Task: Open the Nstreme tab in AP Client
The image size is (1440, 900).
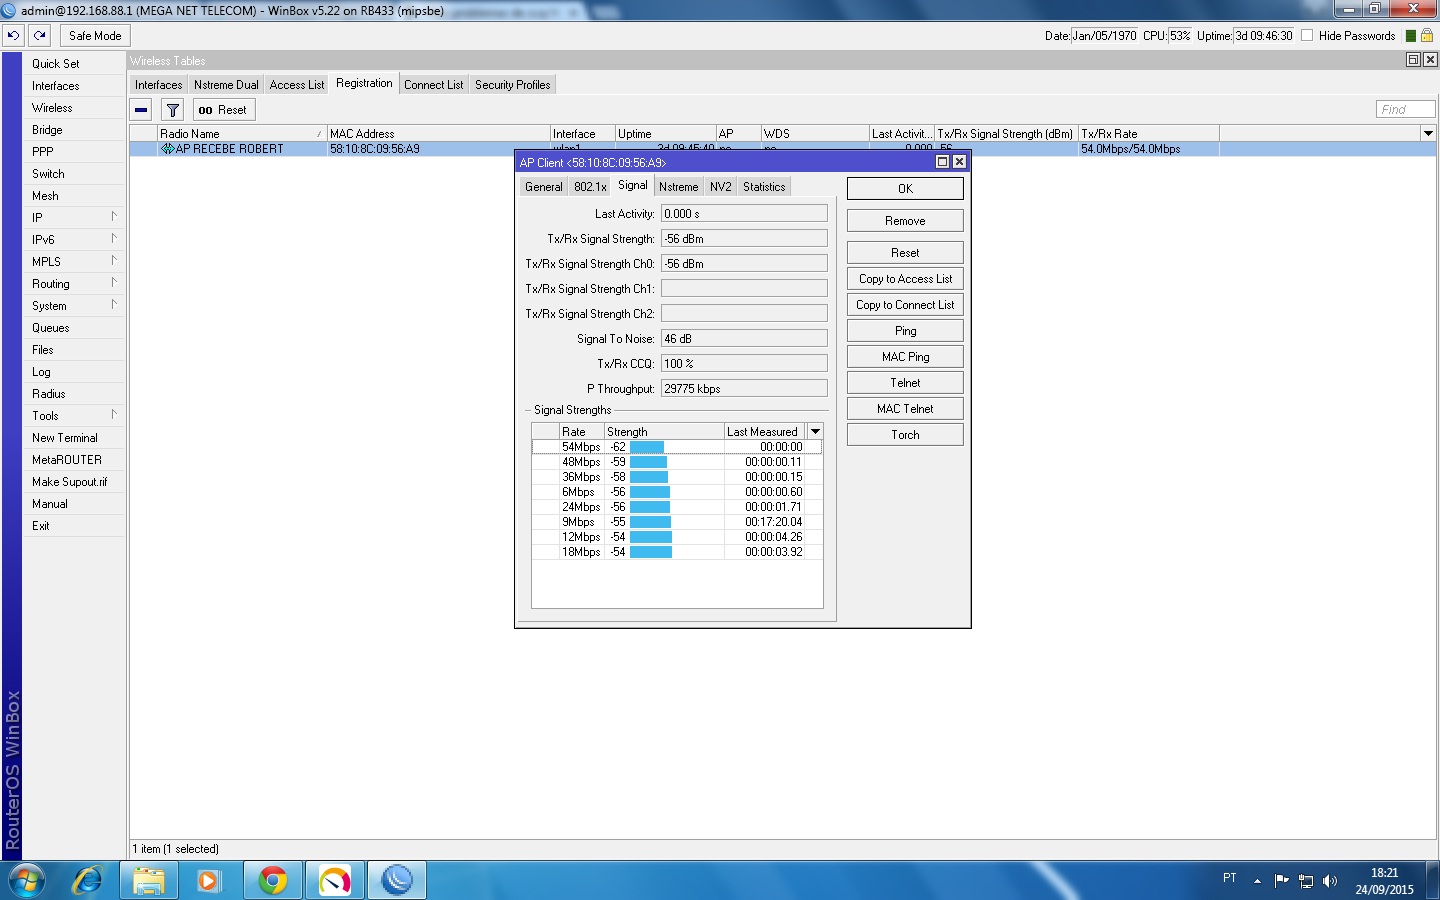Action: coord(678,187)
